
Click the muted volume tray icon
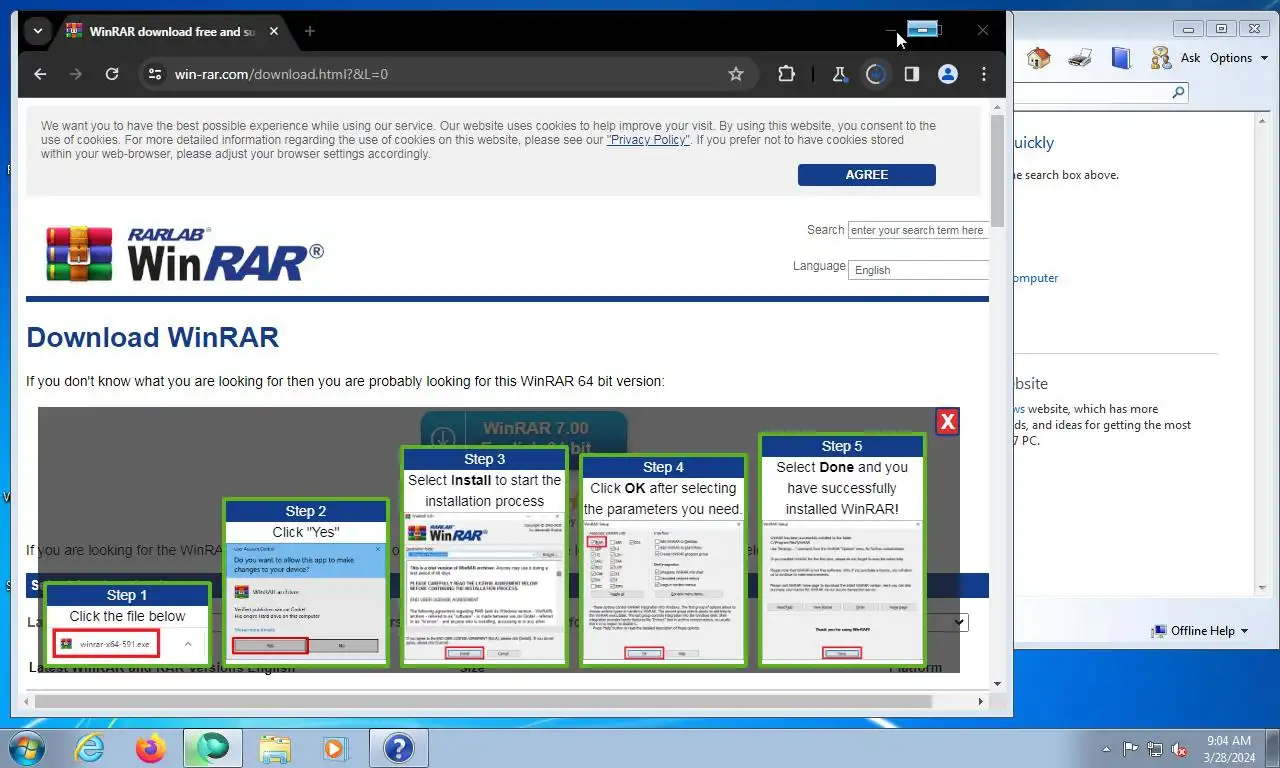point(1180,749)
